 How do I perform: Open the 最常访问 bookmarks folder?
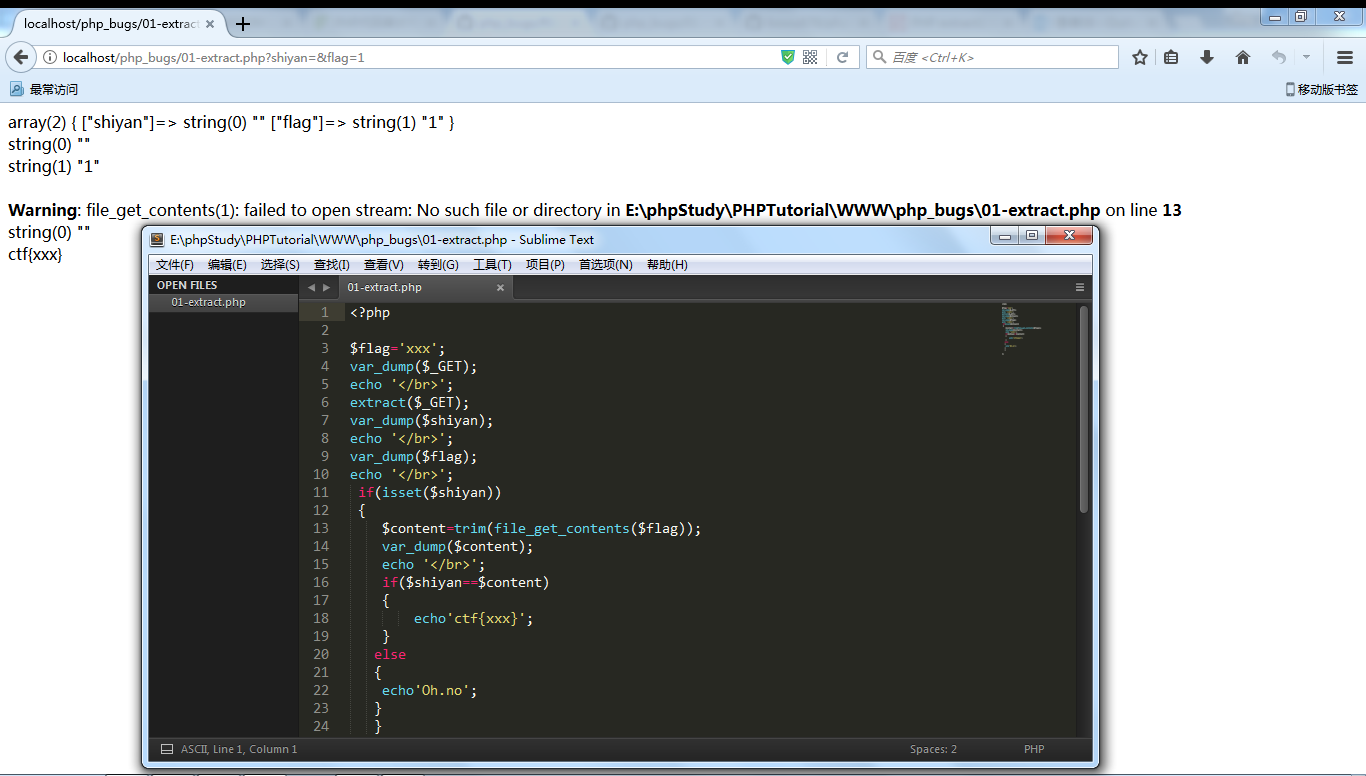[44, 89]
